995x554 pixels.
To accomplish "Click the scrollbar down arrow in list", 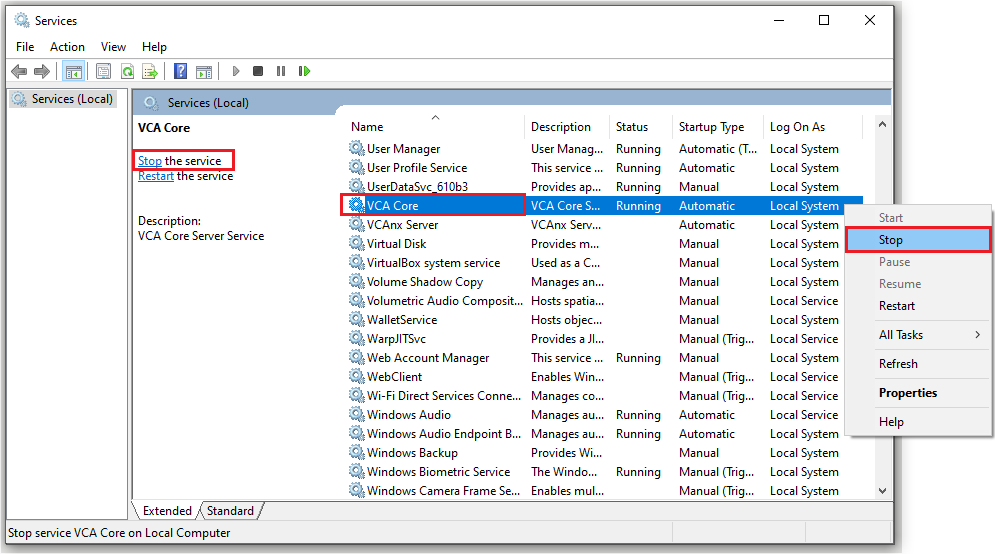I will (882, 491).
